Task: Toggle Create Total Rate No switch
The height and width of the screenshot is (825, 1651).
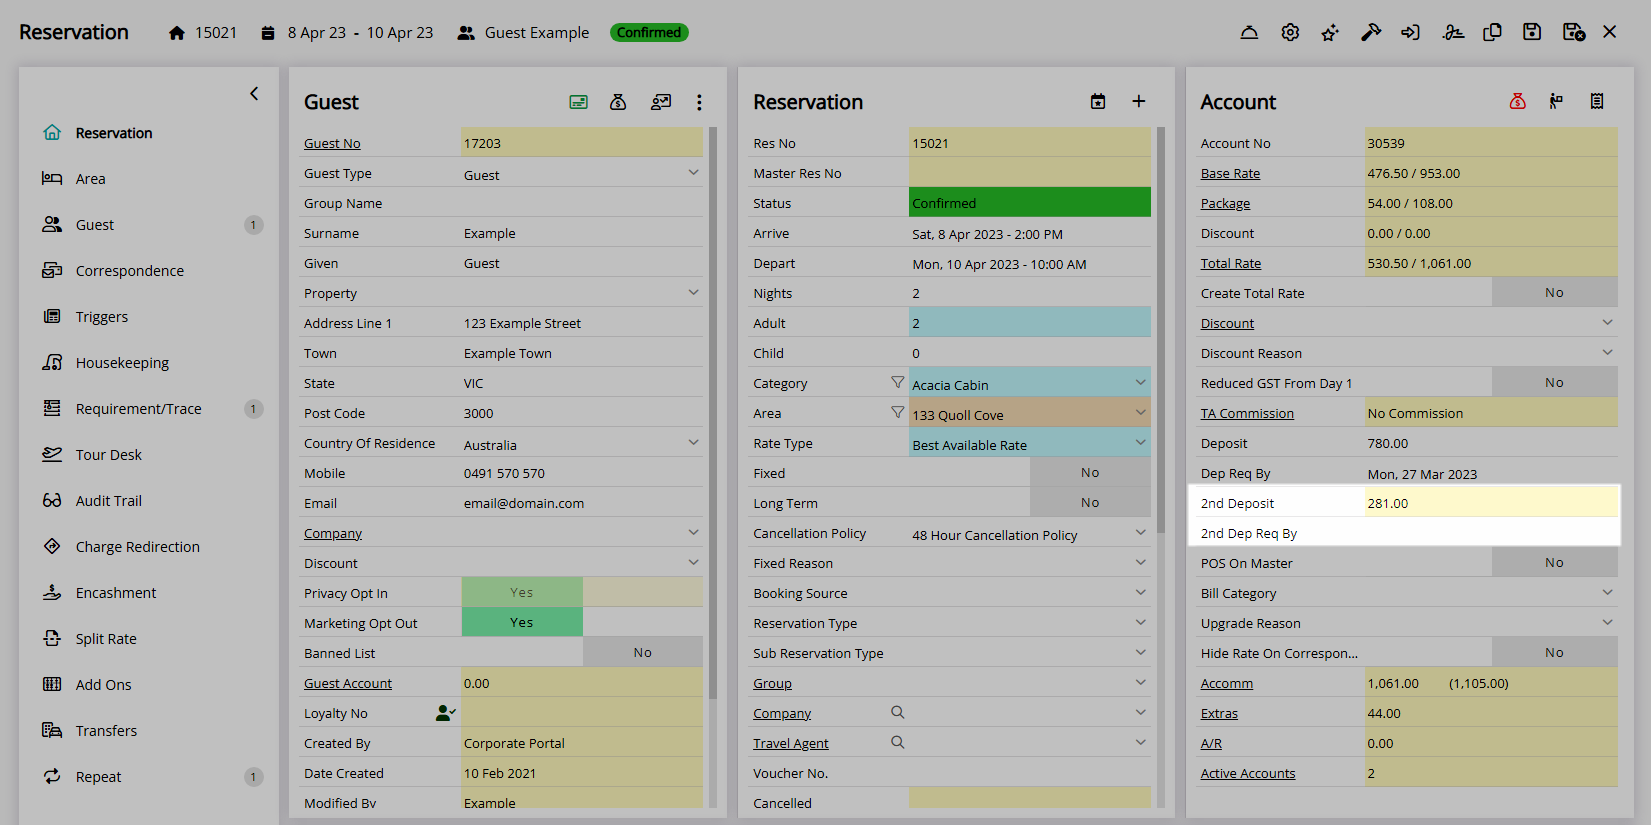Action: (1554, 292)
